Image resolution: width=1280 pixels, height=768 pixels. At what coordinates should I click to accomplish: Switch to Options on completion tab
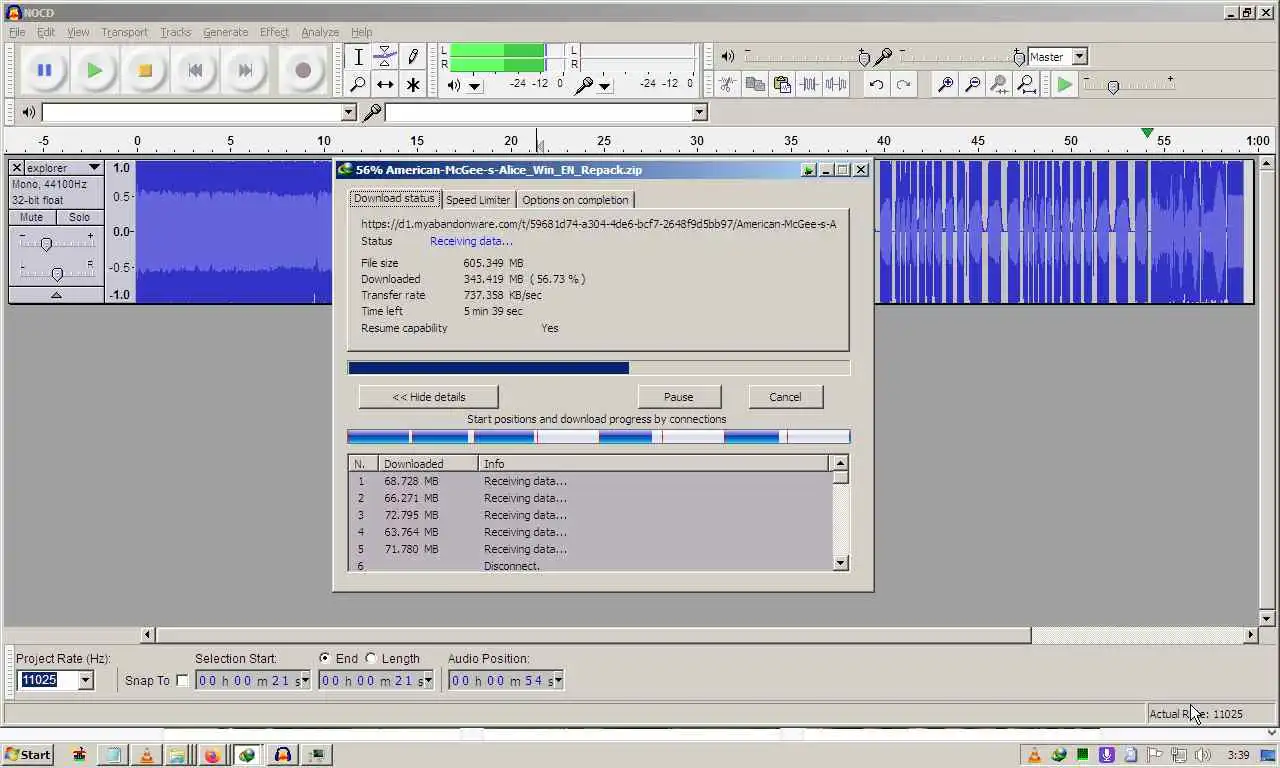575,200
